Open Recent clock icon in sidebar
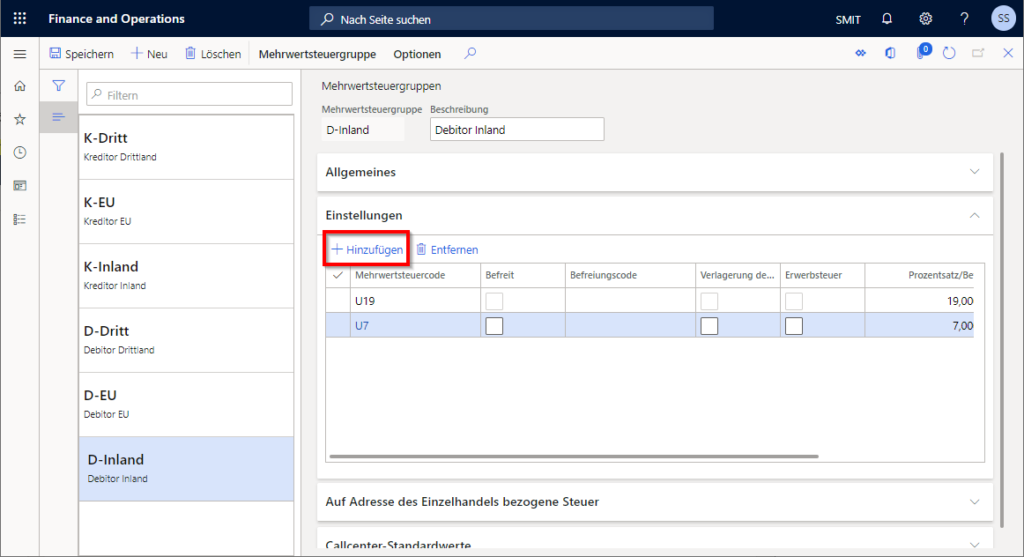Screen dimensions: 1024x557 [x=20, y=152]
